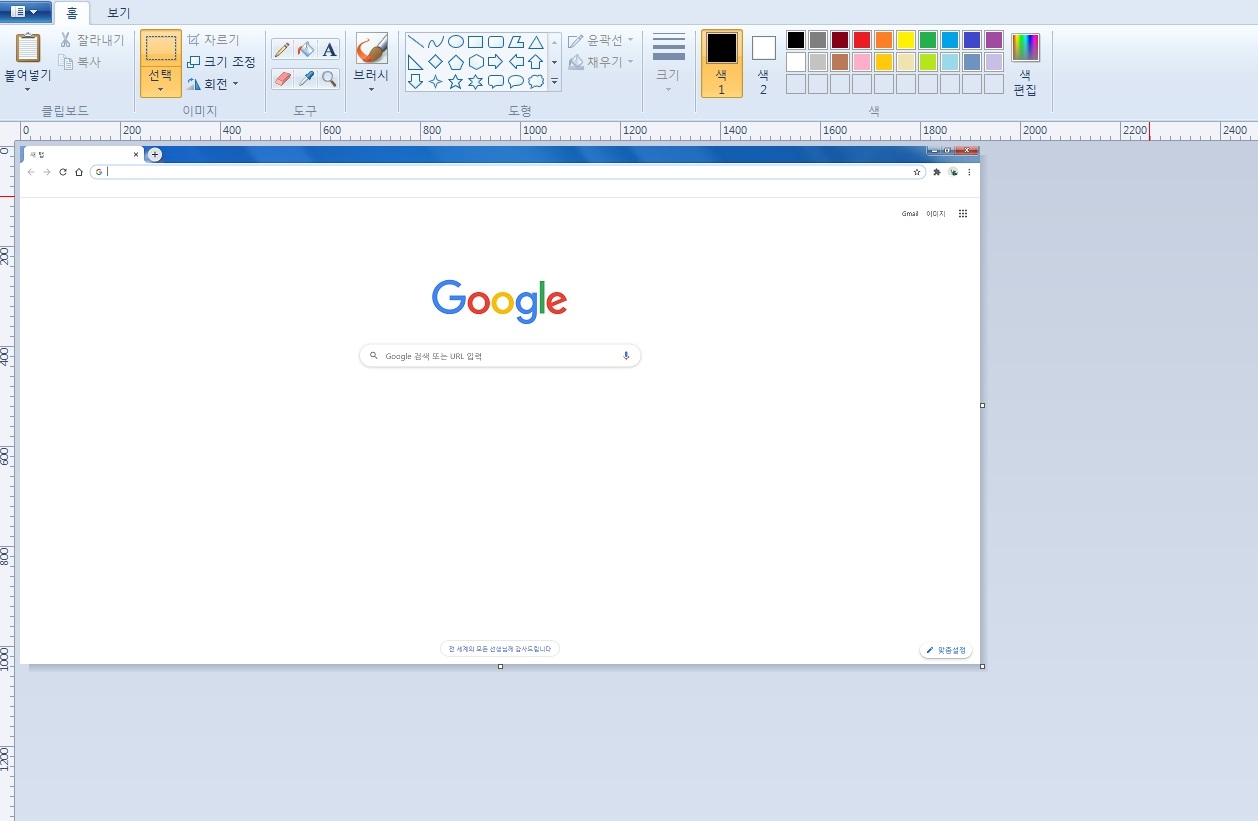Select the Fill with color bucket tool
Image resolution: width=1258 pixels, height=821 pixels.
[x=306, y=49]
